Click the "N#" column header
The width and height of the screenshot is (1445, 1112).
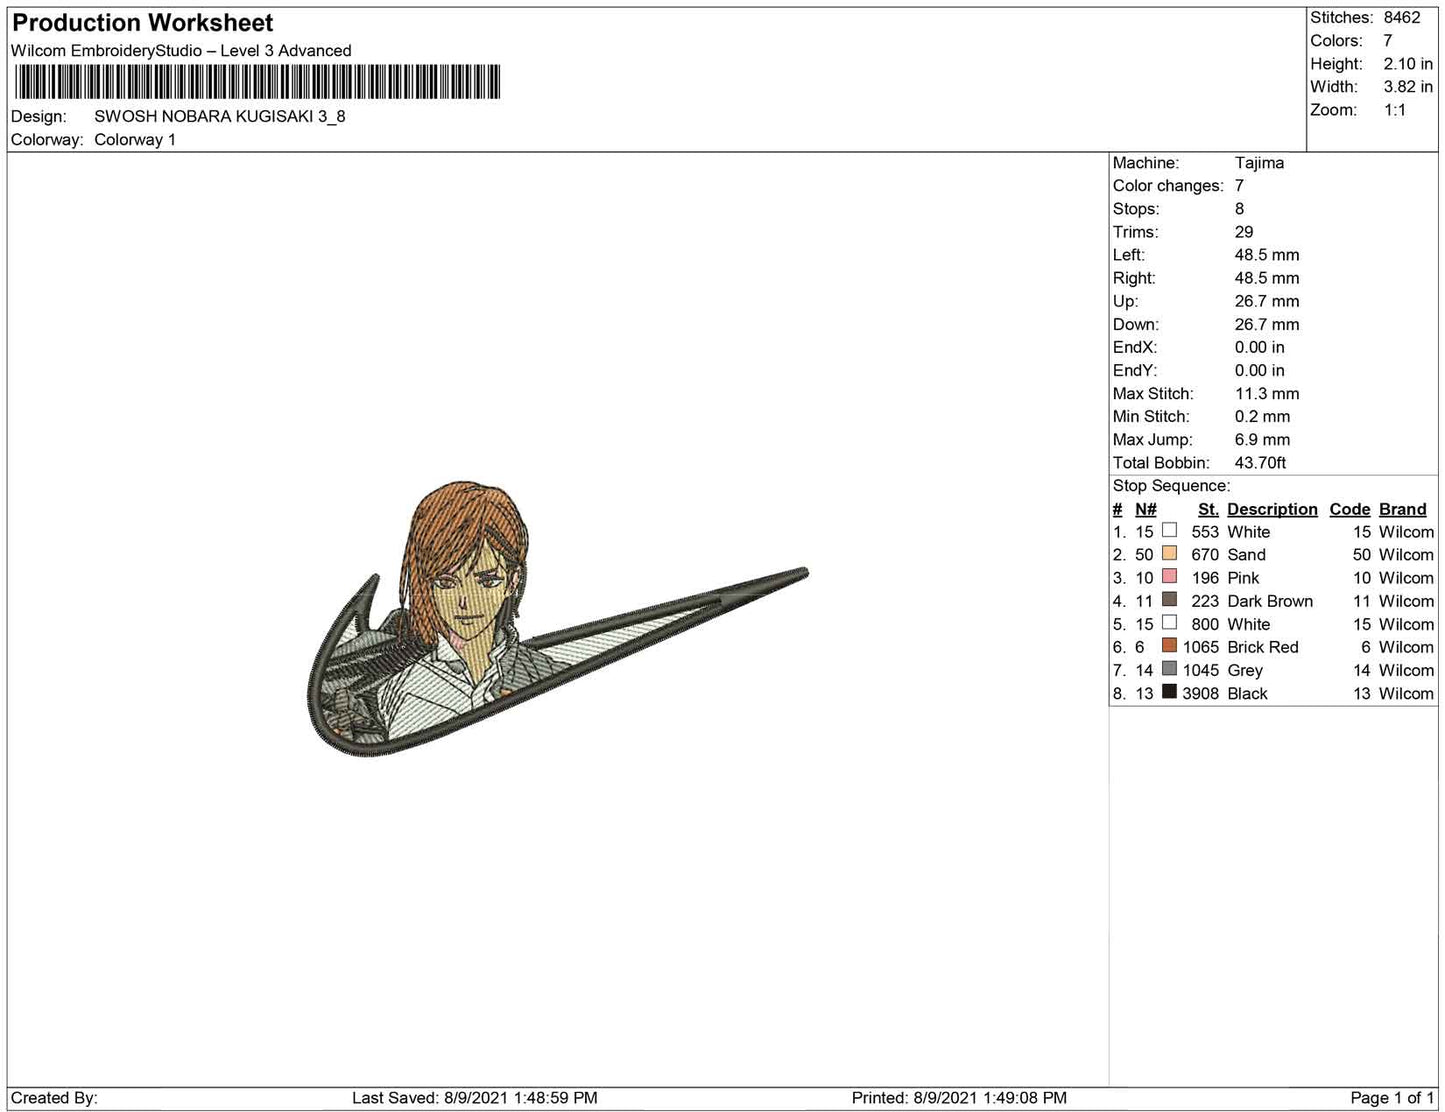coord(1146,509)
